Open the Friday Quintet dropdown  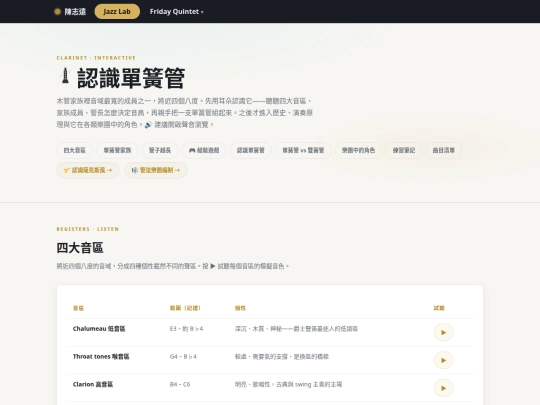tap(177, 12)
